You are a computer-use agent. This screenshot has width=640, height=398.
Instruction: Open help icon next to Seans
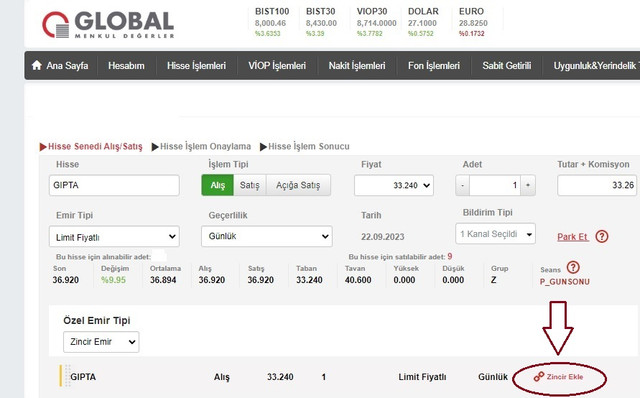573,267
